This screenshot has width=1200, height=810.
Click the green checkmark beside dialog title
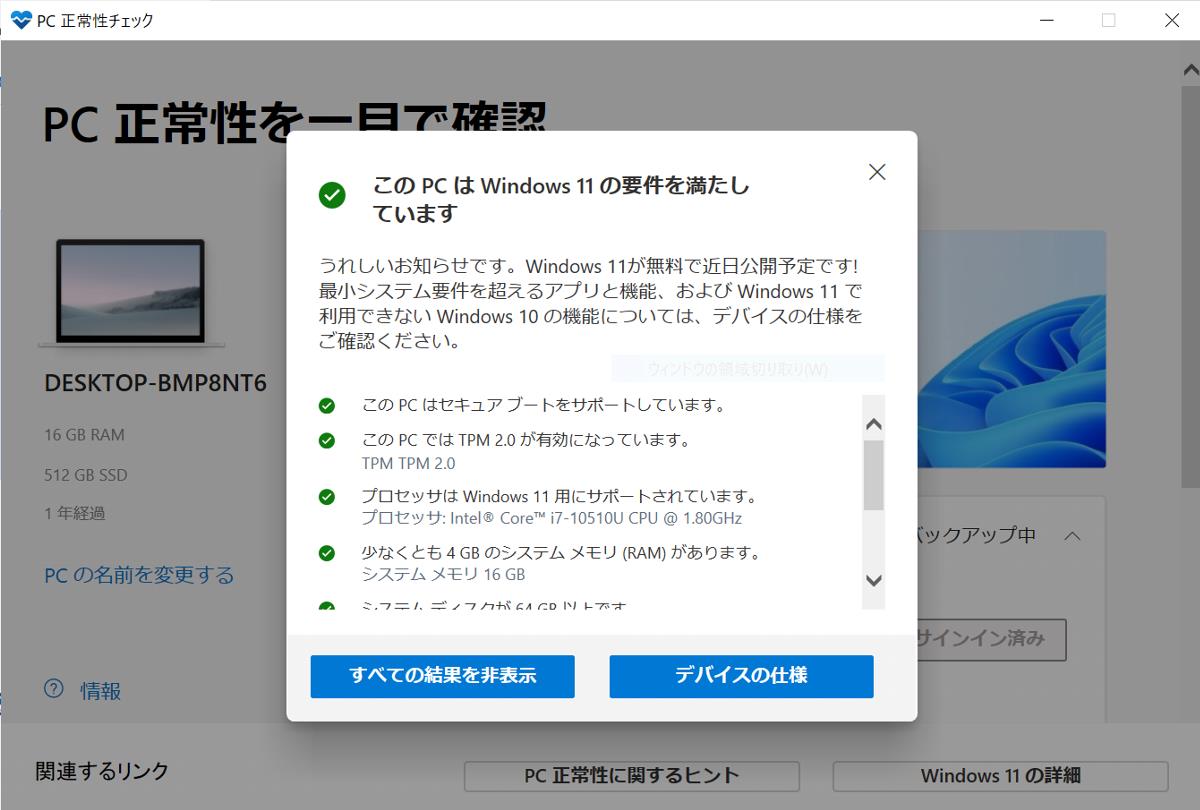pyautogui.click(x=332, y=195)
